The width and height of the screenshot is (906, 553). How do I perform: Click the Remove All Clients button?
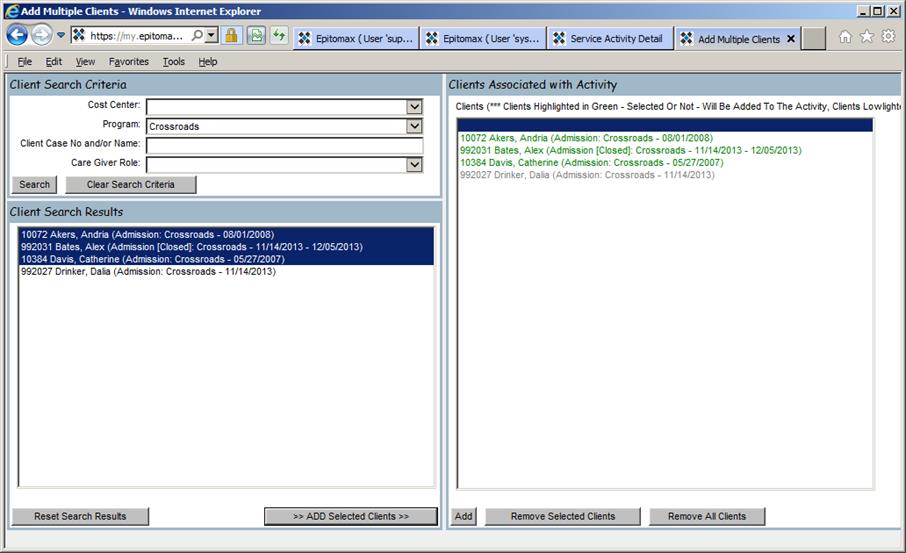point(706,517)
